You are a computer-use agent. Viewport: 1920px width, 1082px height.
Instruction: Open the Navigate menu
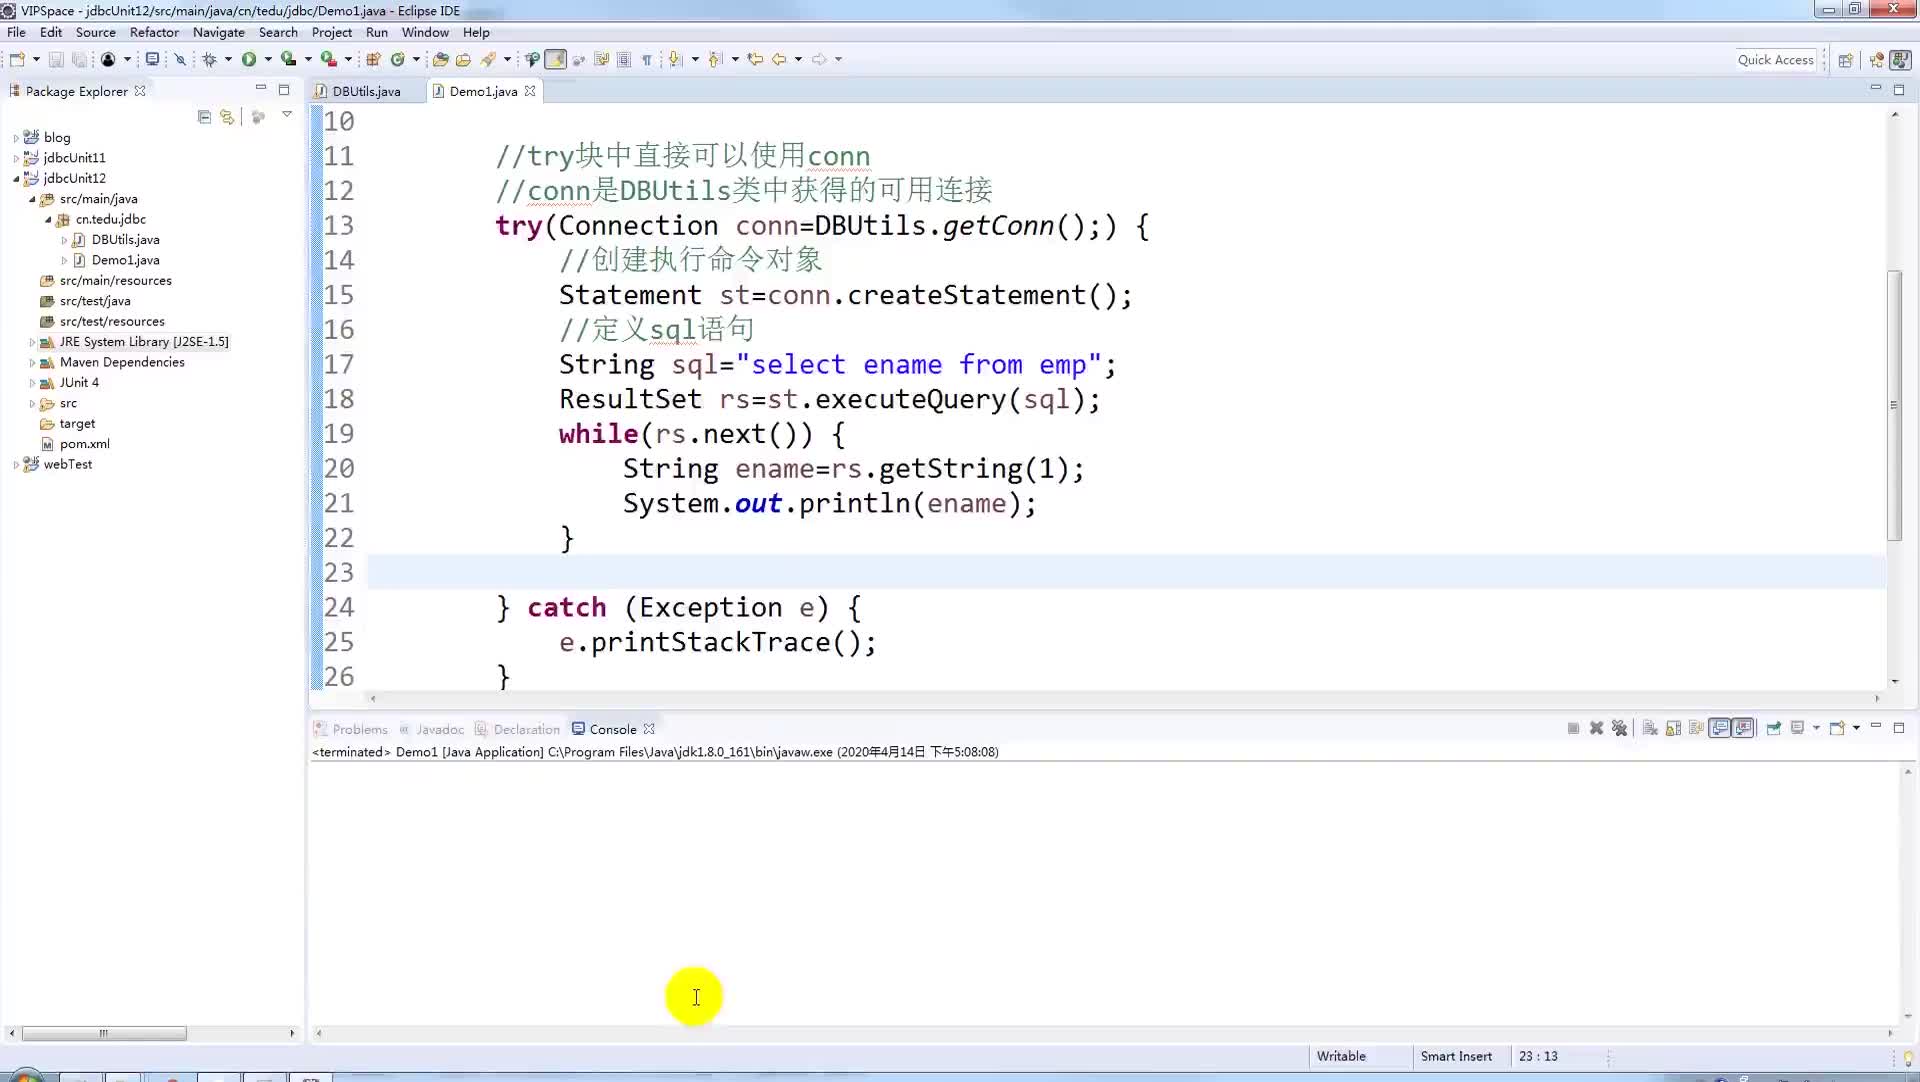tap(218, 32)
